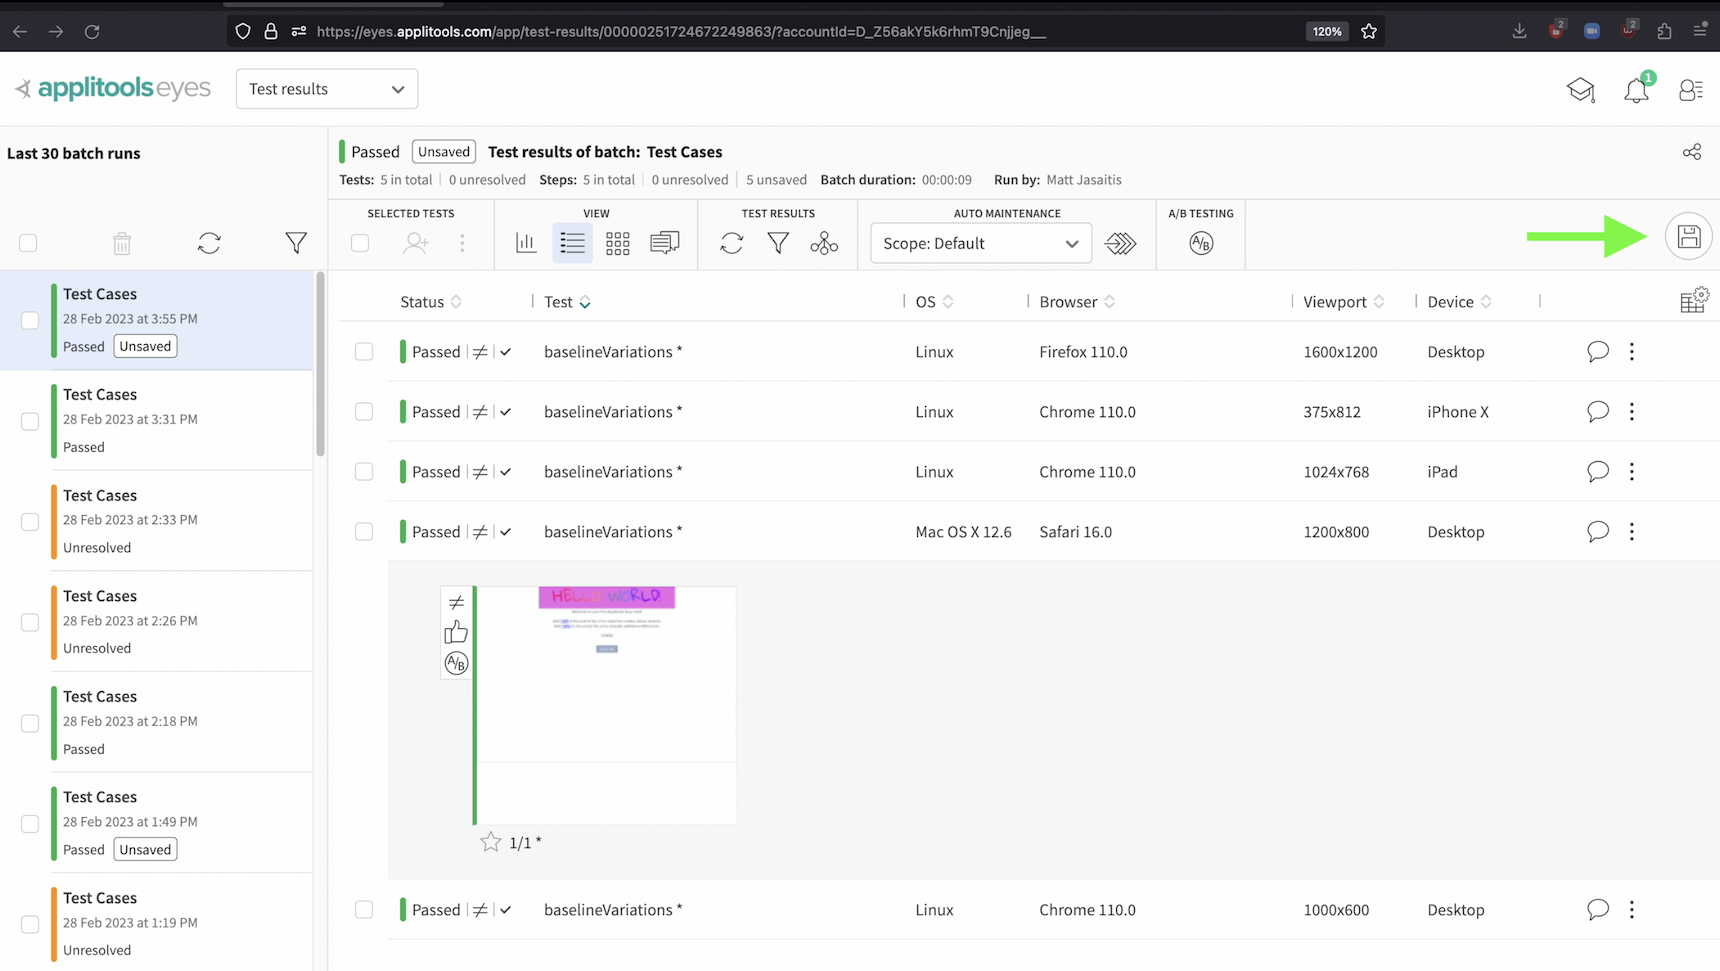Screen dimensions: 1720x971
Task: Click the Applitools Eyes logo
Action: pyautogui.click(x=113, y=89)
